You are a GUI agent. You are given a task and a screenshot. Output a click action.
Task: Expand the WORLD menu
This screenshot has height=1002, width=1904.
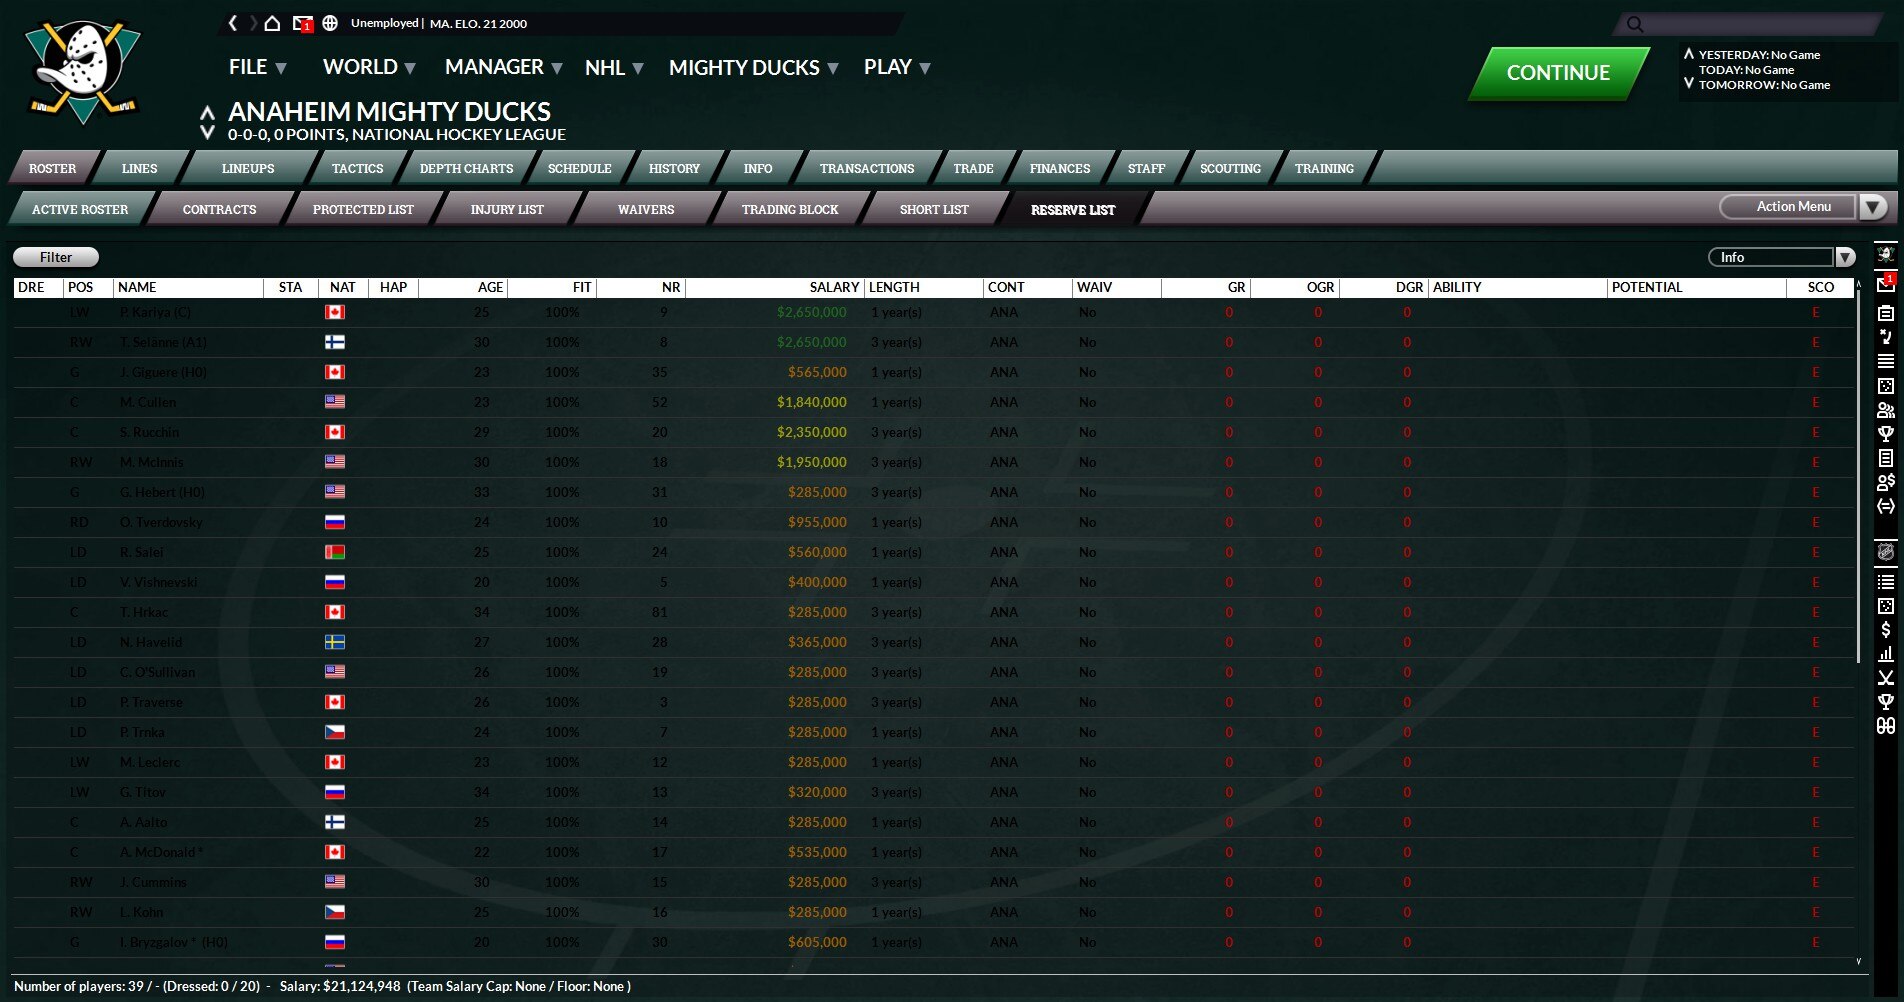click(369, 67)
